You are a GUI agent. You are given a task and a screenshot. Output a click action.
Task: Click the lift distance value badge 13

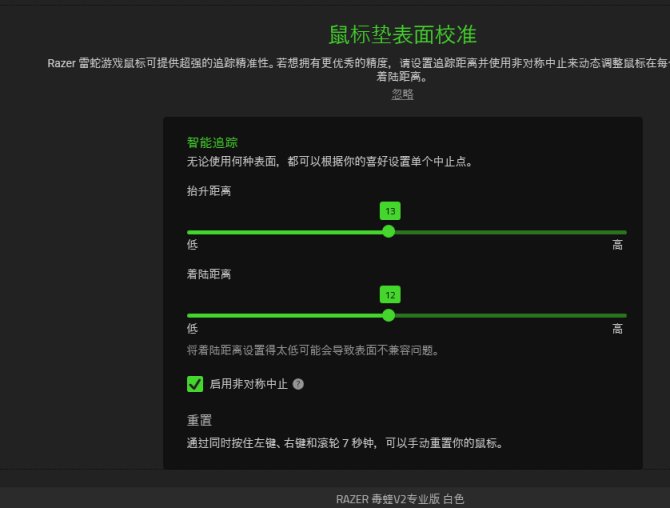[x=390, y=211]
